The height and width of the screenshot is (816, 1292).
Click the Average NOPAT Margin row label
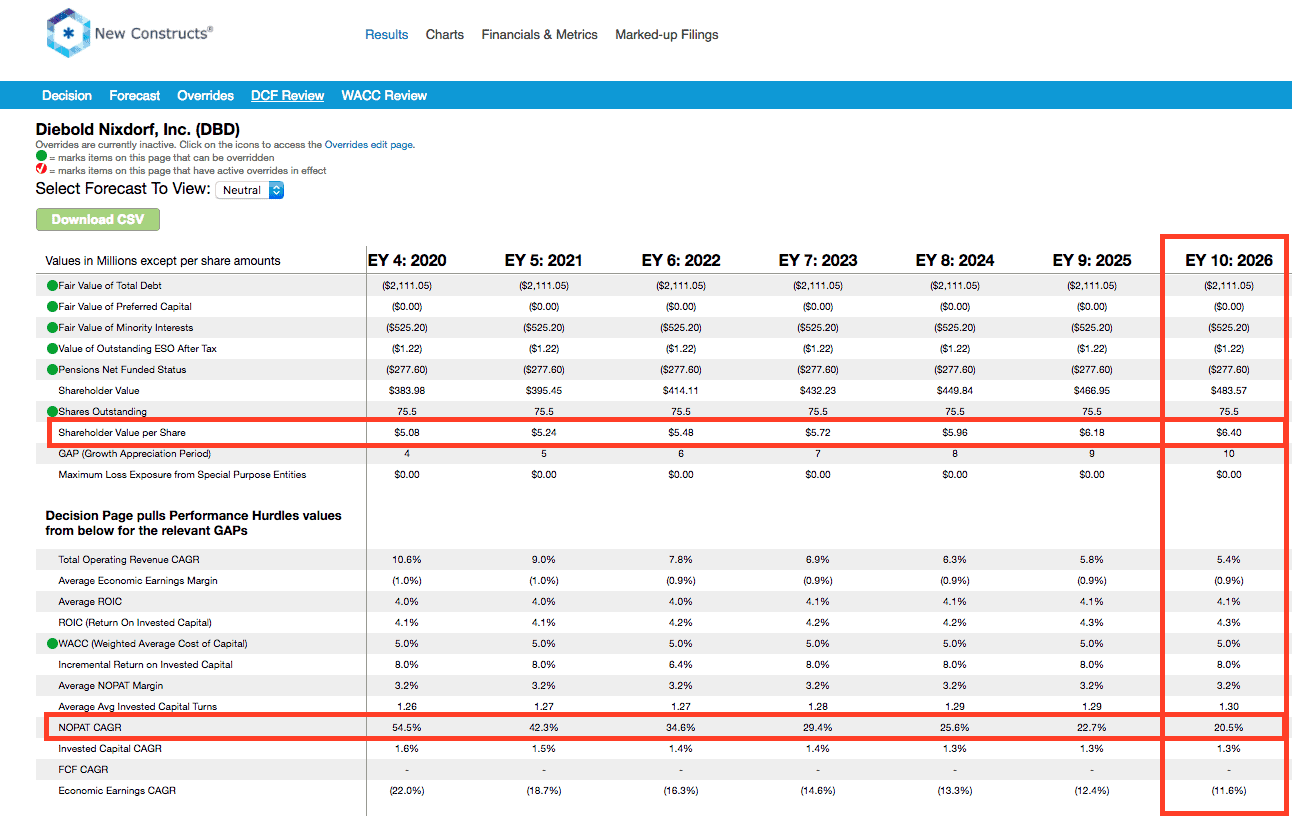click(111, 686)
